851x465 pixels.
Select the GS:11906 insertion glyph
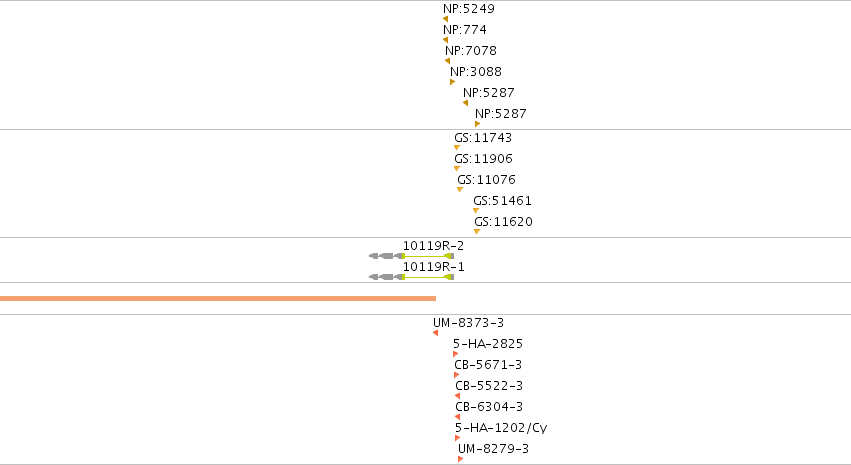tap(457, 168)
